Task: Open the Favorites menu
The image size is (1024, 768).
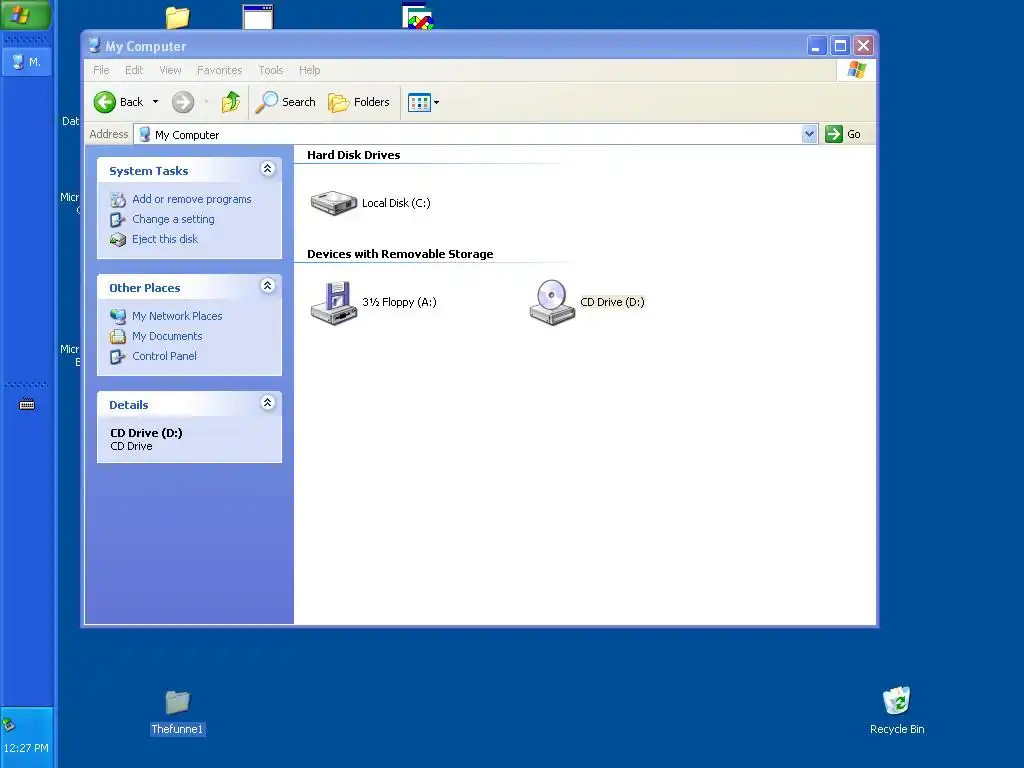Action: pos(219,70)
